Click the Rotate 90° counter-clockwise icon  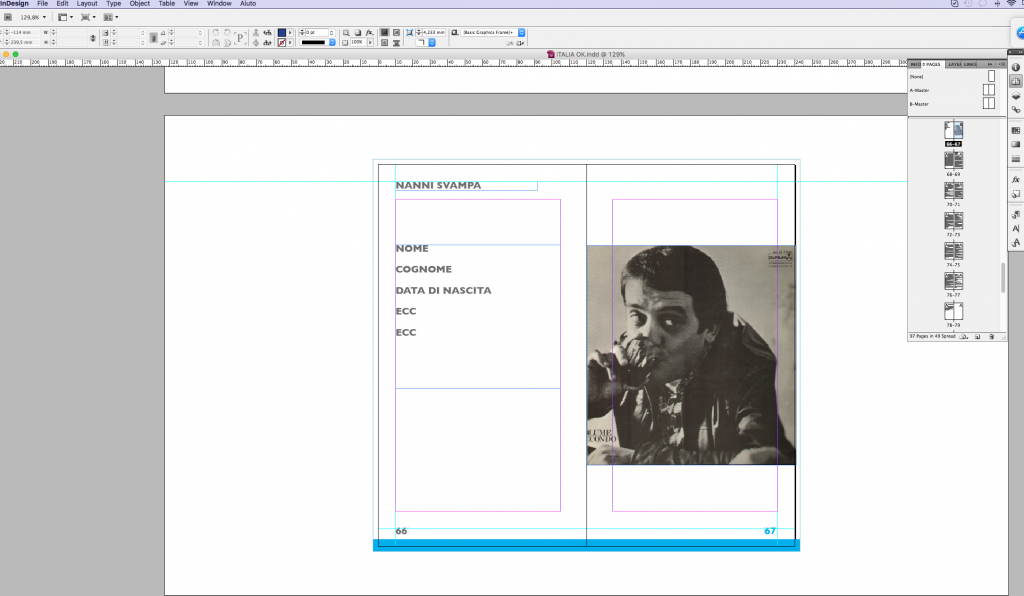coord(227,33)
